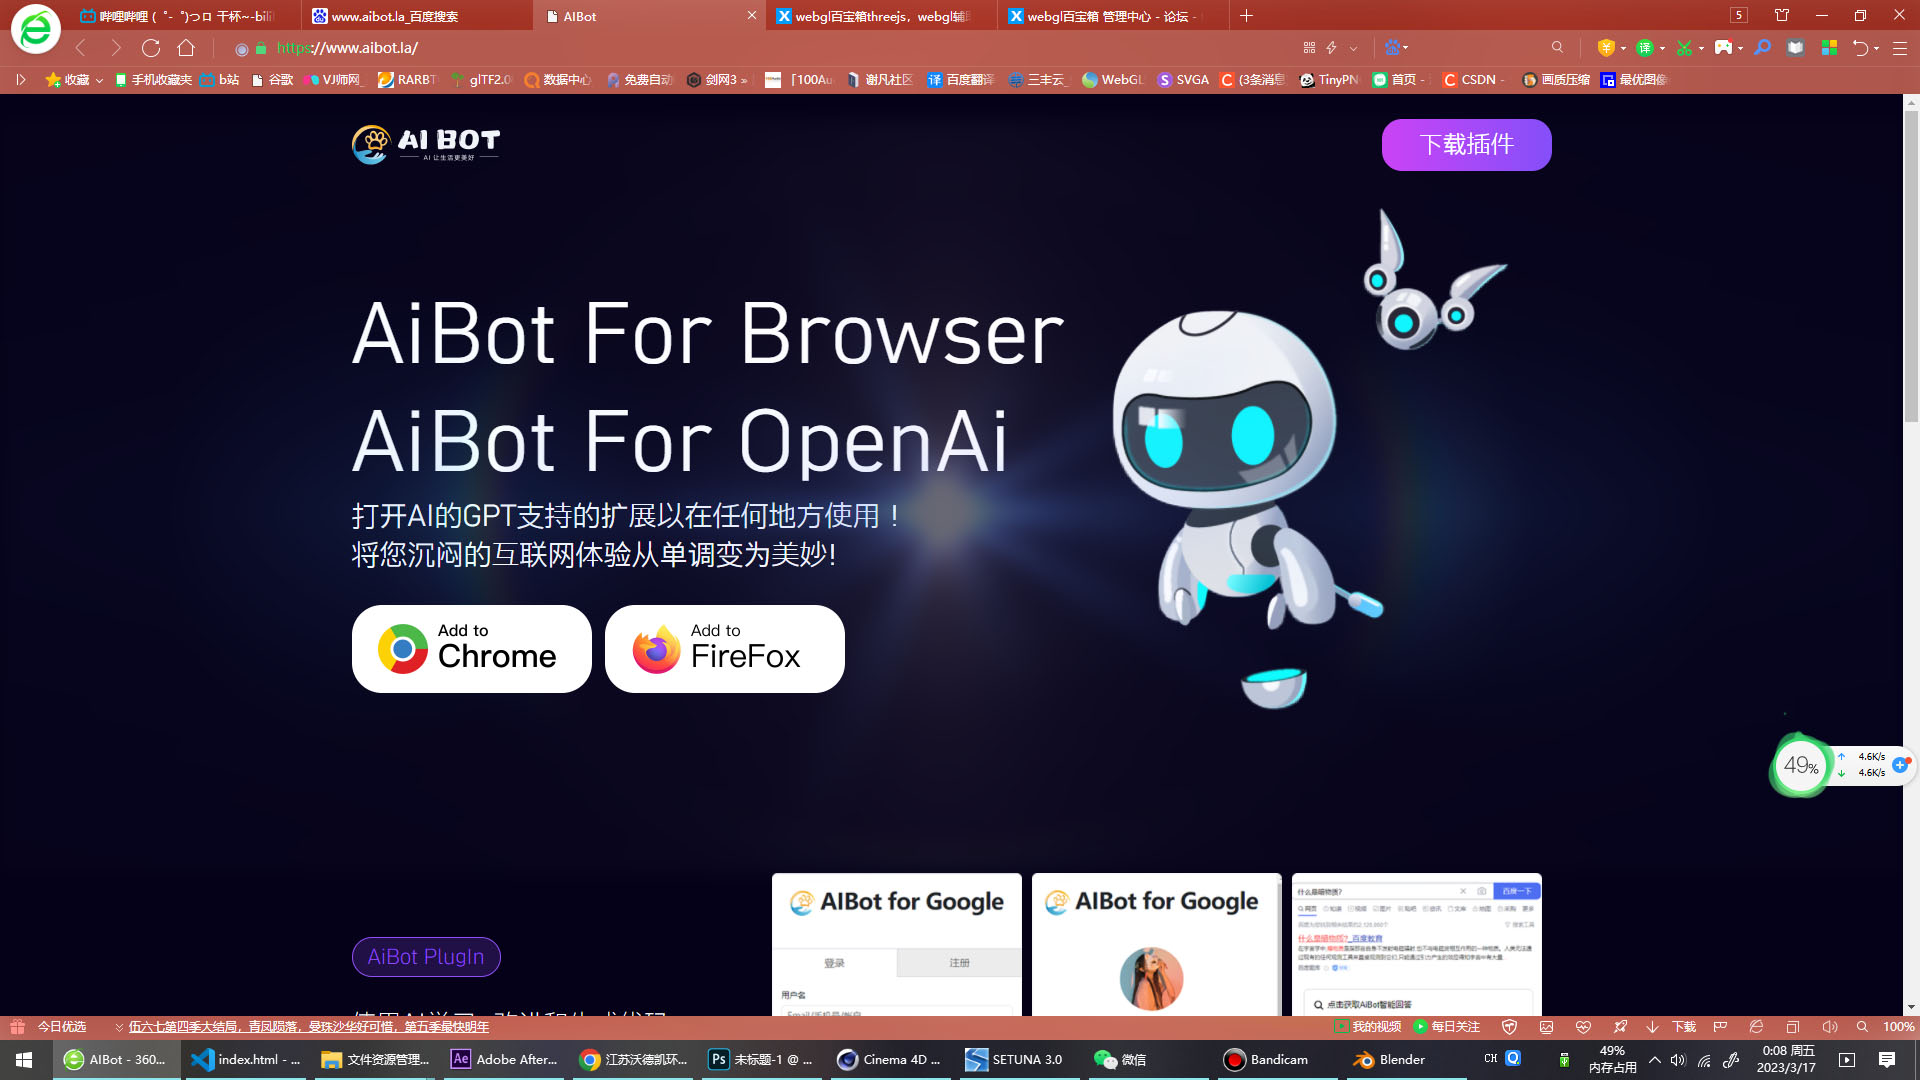Open the skin shirt icon in title bar
1920x1080 pixels.
(x=1782, y=15)
